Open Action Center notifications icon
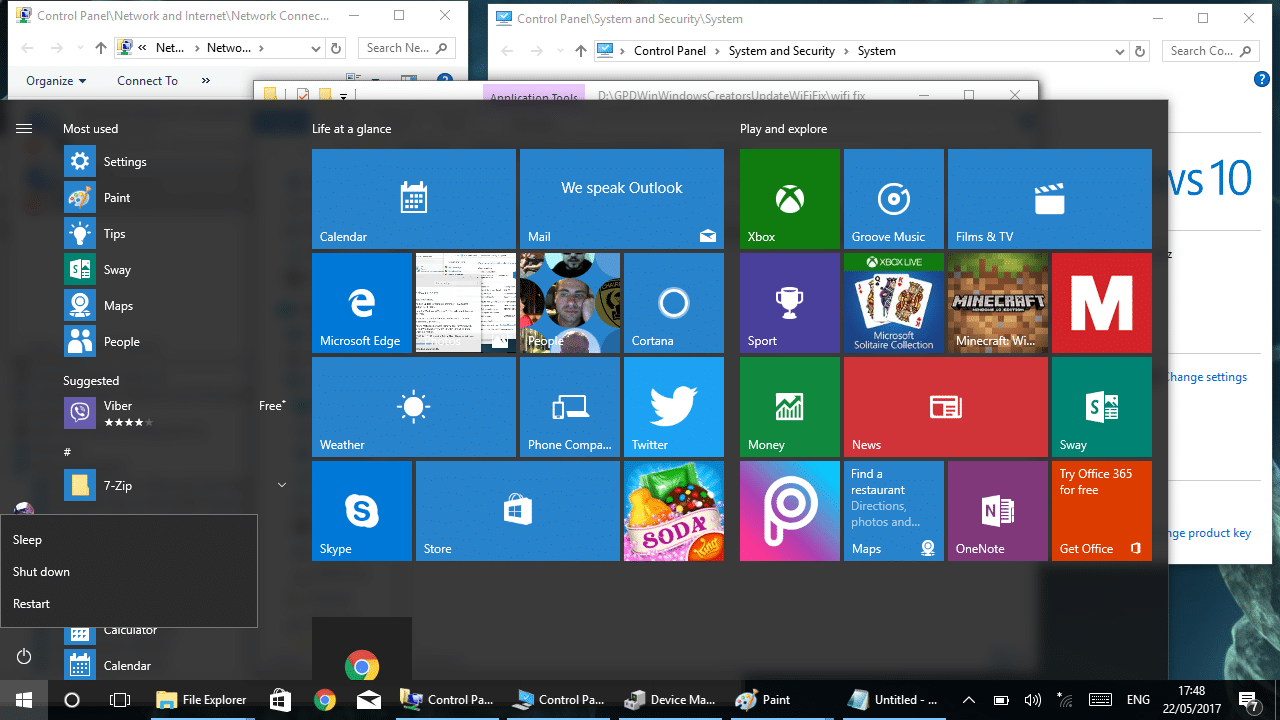The height and width of the screenshot is (720, 1280). (1248, 700)
